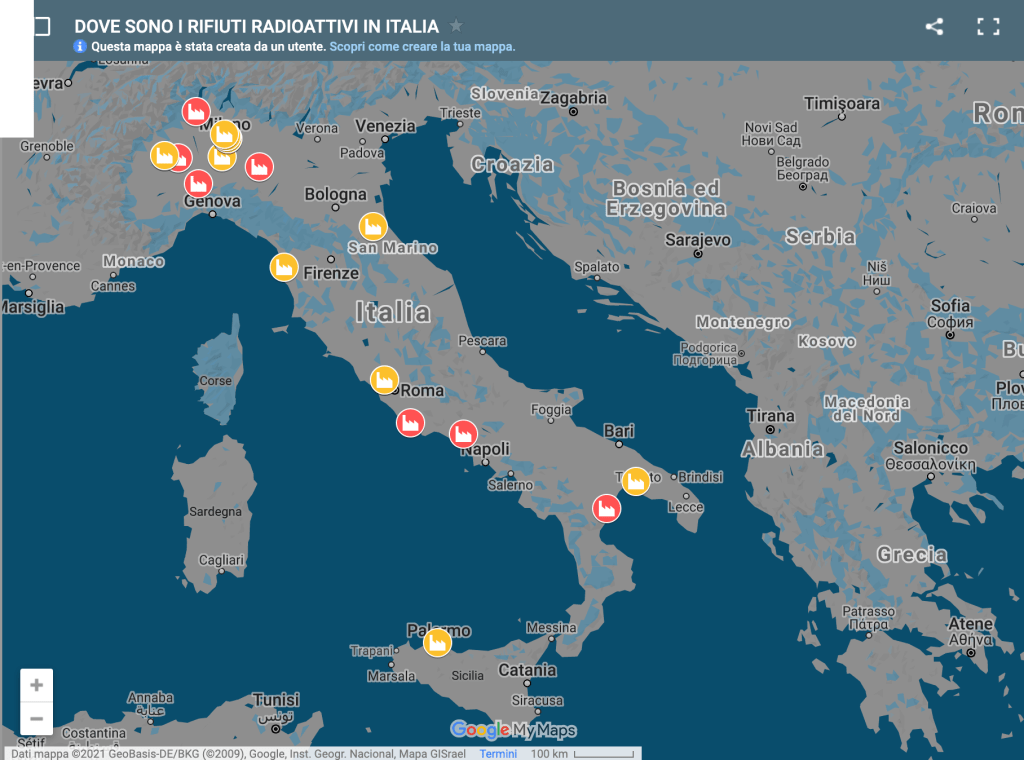Select the yellow marker west of Firenze

click(284, 266)
